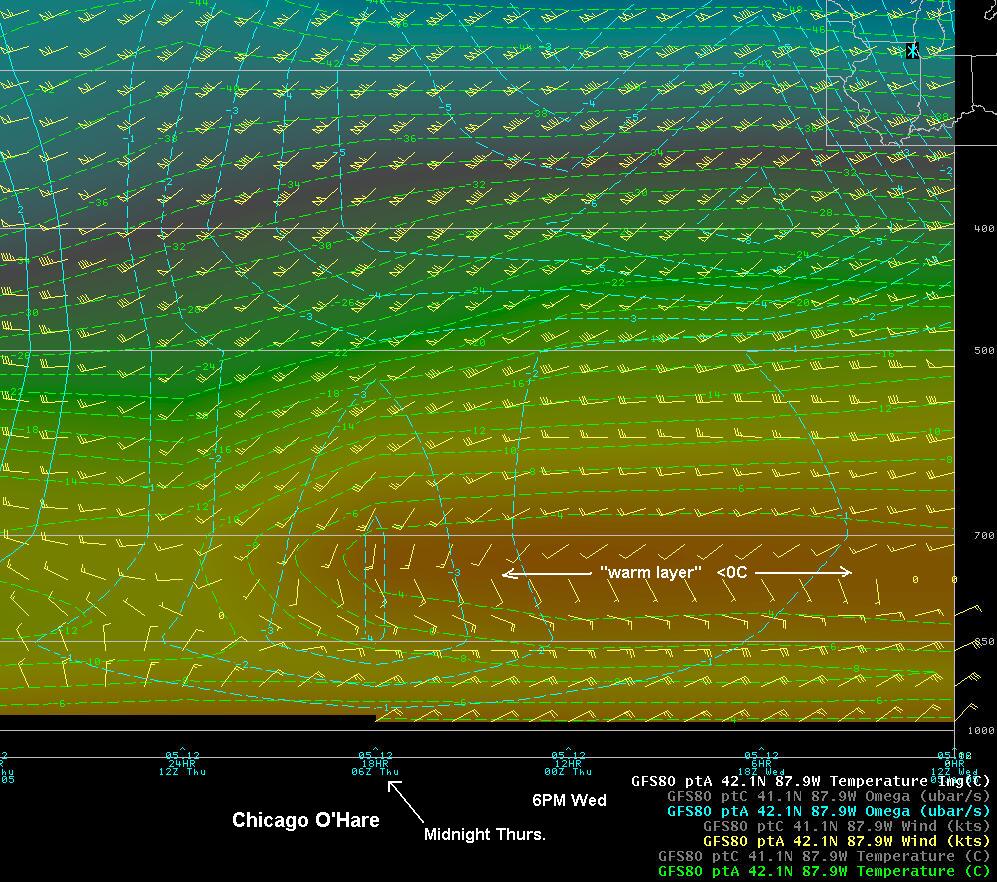Image resolution: width=997 pixels, height=882 pixels.
Task: Click the Chicago O'Hare label
Action: coord(306,820)
